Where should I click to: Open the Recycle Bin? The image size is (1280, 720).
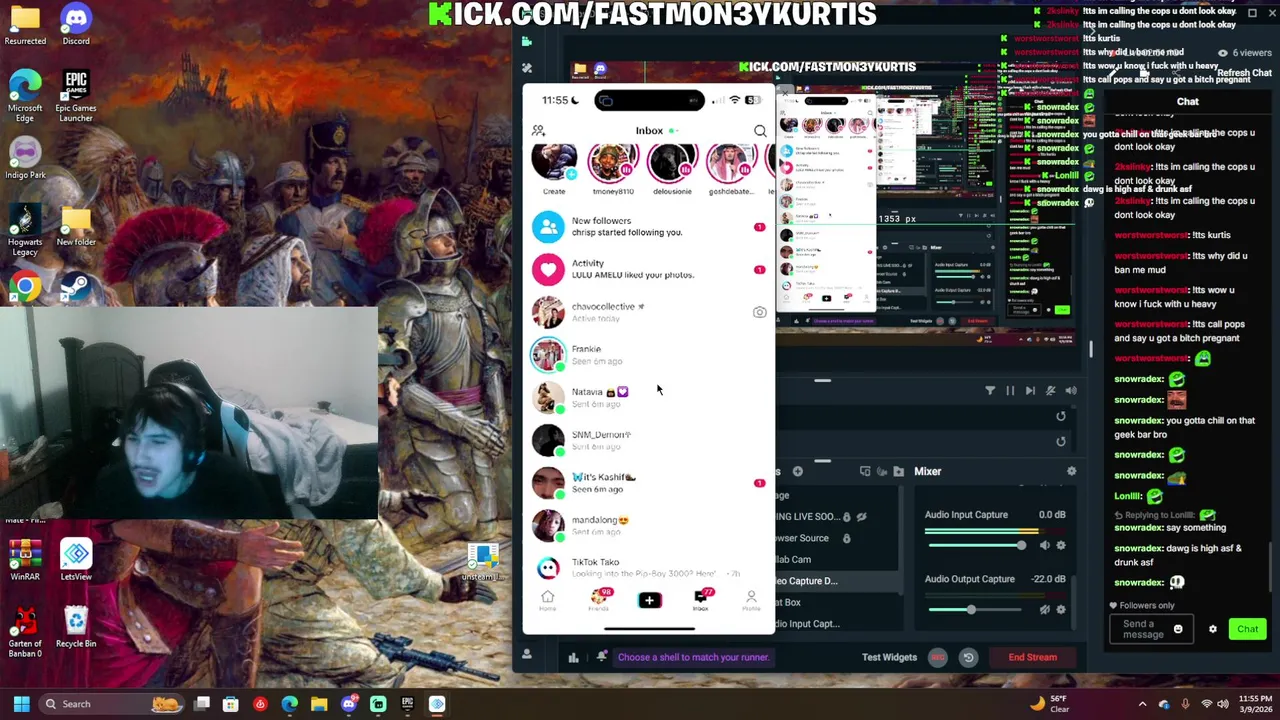click(76, 628)
